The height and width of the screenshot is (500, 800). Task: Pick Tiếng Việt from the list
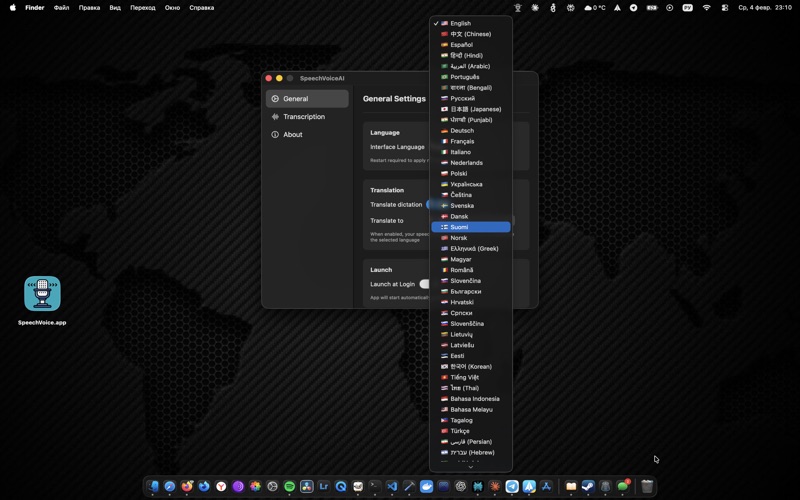[x=471, y=377]
